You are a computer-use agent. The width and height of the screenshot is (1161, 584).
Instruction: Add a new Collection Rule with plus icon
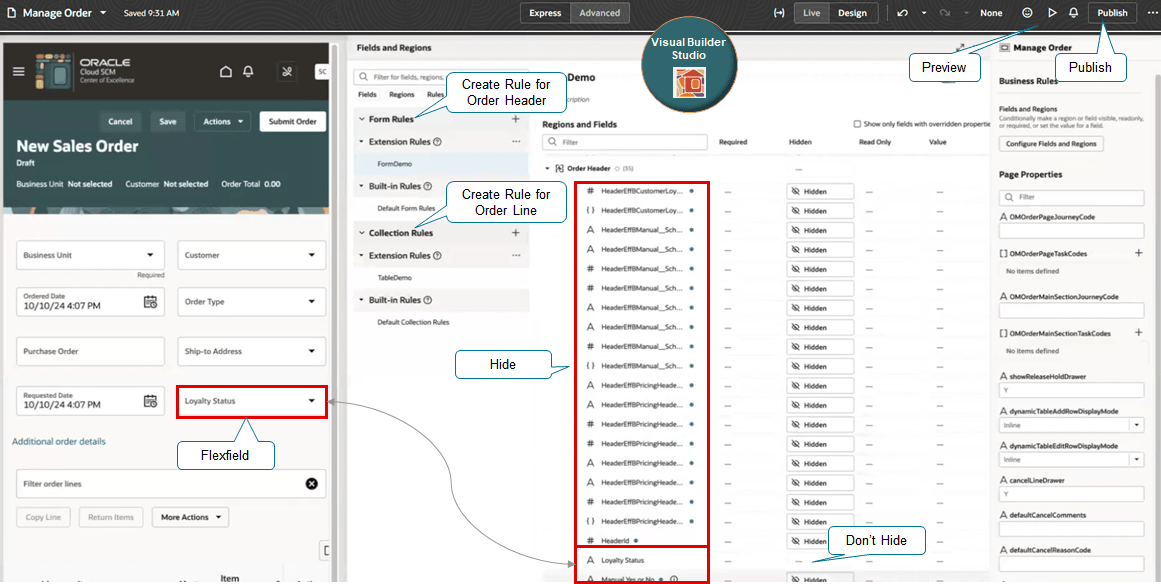coord(516,232)
